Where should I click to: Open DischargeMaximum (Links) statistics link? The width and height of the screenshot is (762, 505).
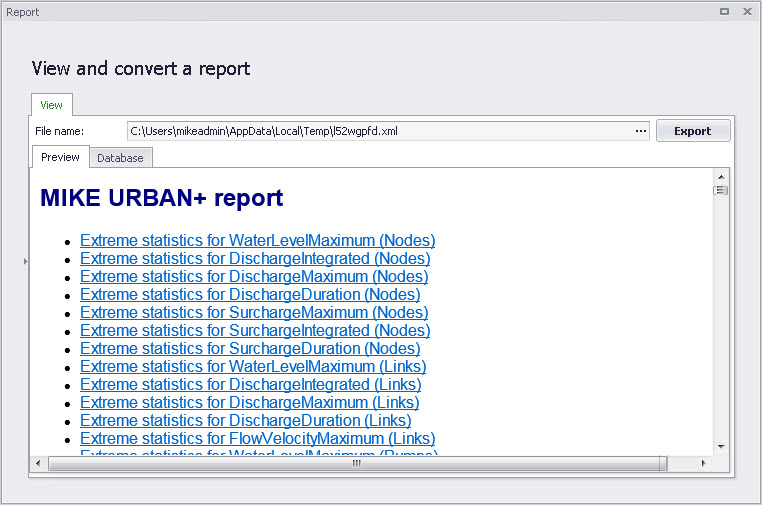coord(250,402)
